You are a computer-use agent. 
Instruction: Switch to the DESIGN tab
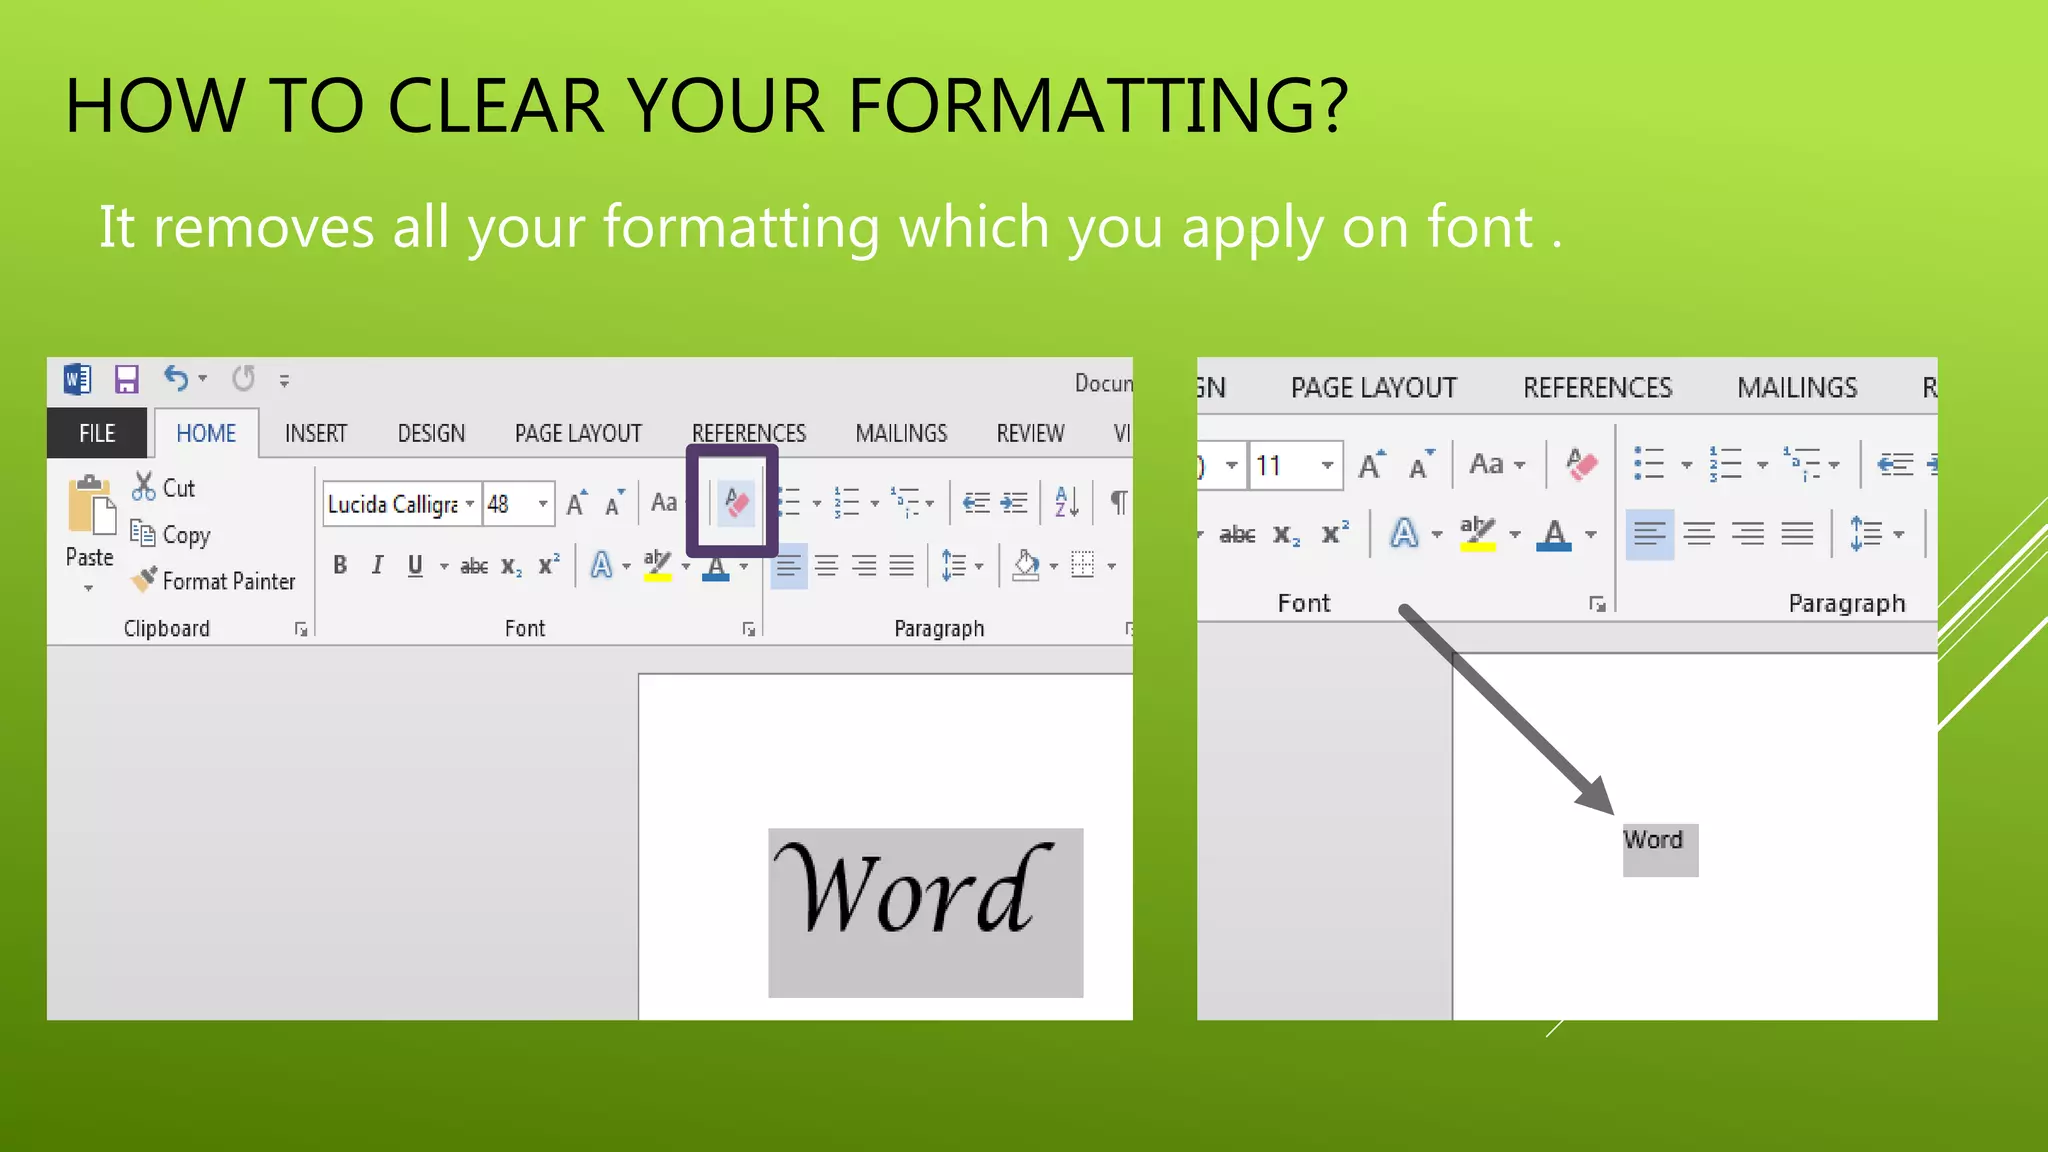pyautogui.click(x=431, y=433)
